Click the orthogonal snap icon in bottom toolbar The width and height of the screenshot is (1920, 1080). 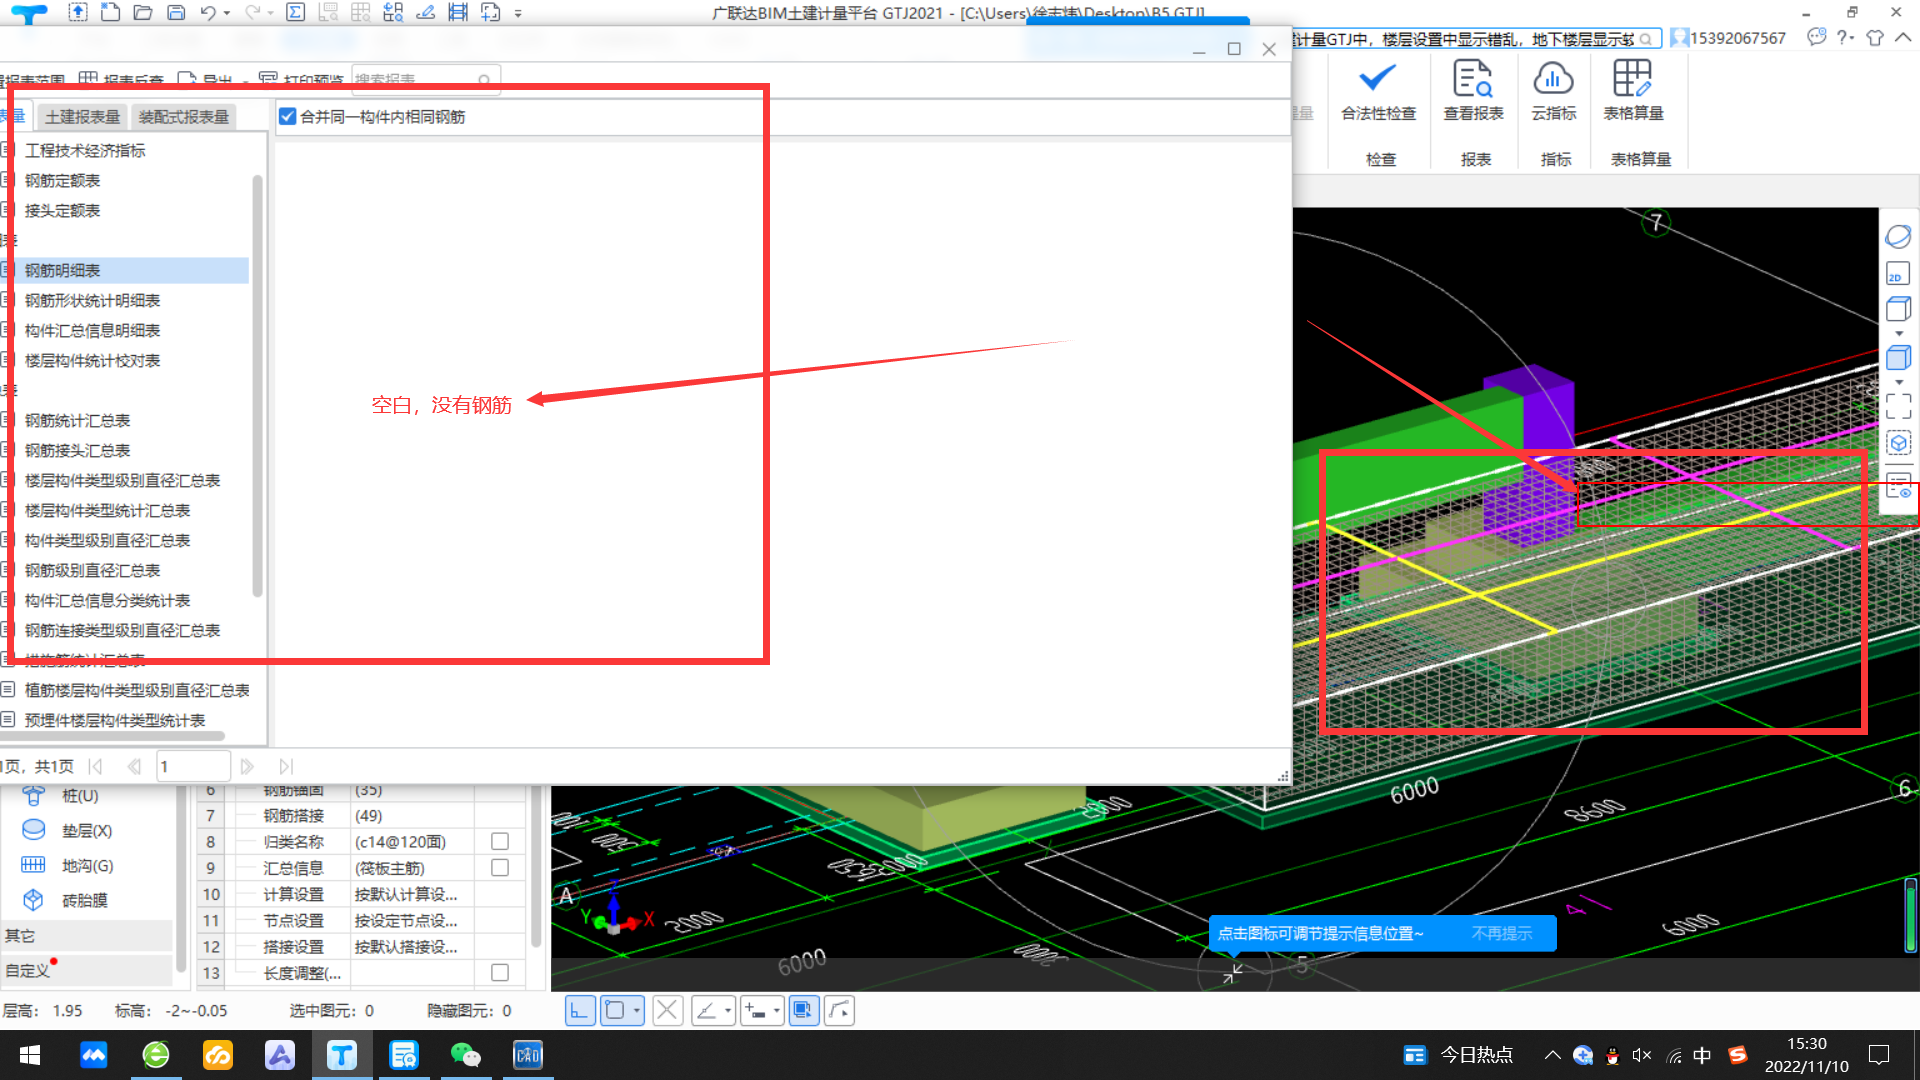coord(580,1011)
